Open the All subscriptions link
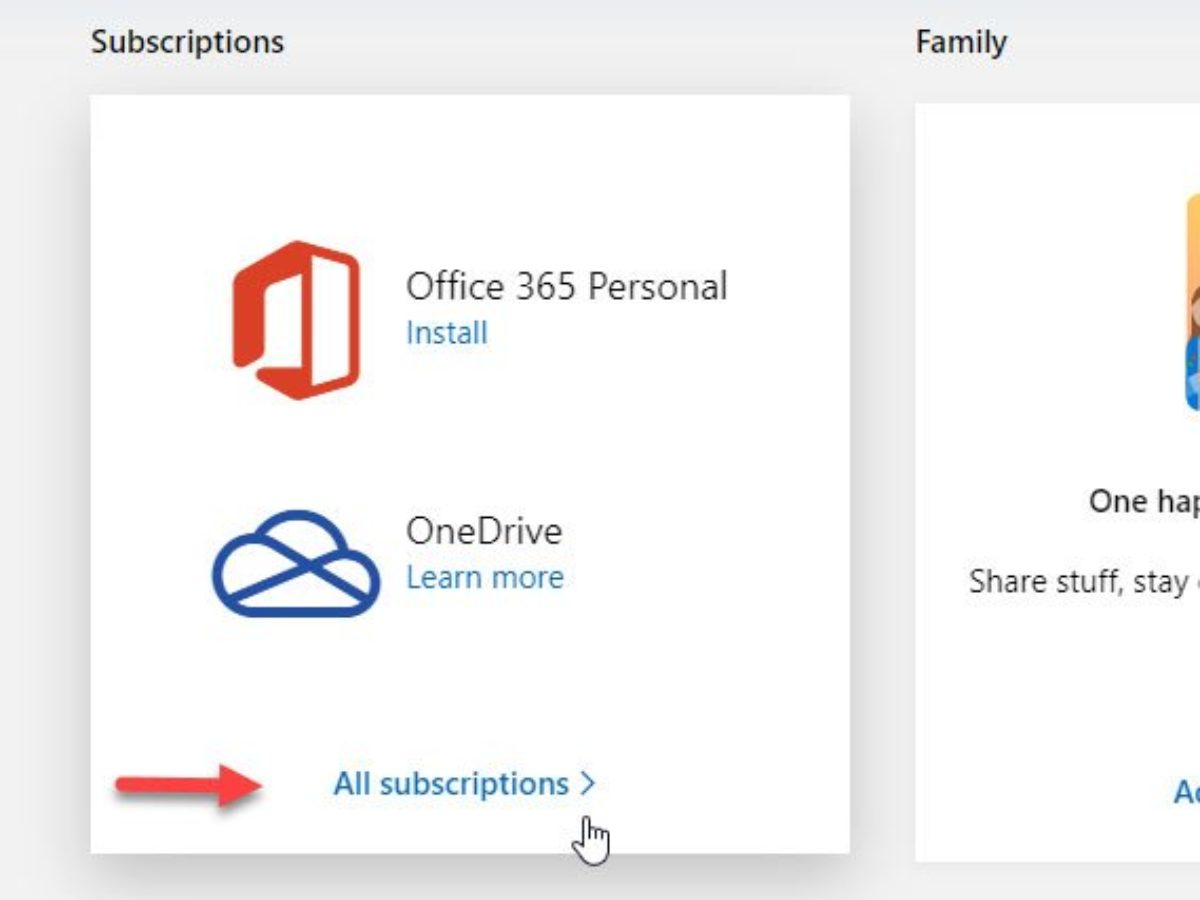Screen dimensions: 1200x900 (451, 784)
